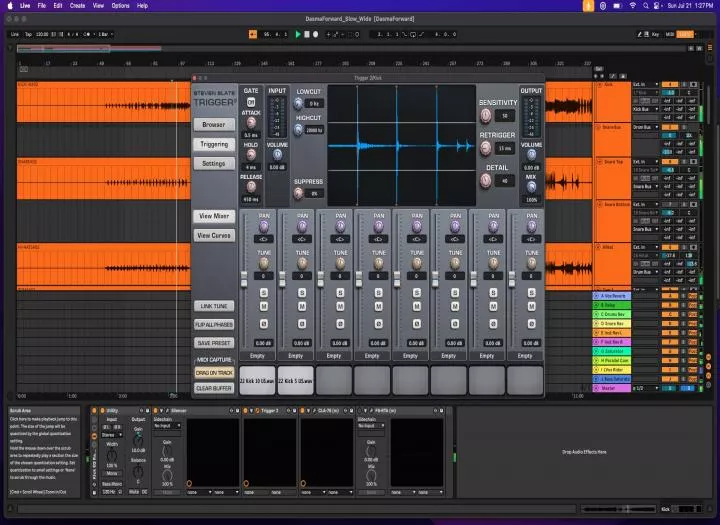This screenshot has height=525, width=720.
Task: Fold the Silencer device with its triangle
Action: click(x=161, y=411)
